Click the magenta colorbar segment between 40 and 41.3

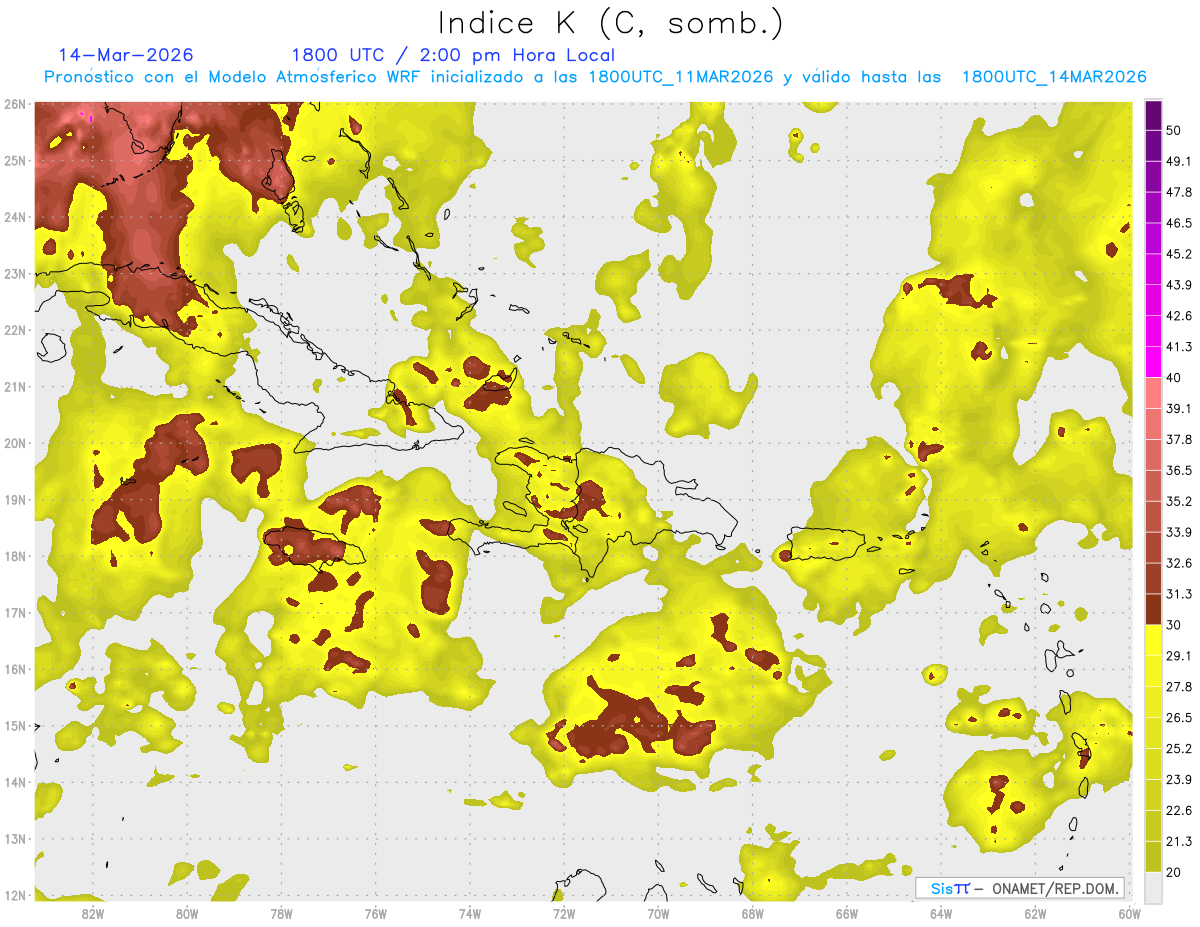click(x=1153, y=362)
